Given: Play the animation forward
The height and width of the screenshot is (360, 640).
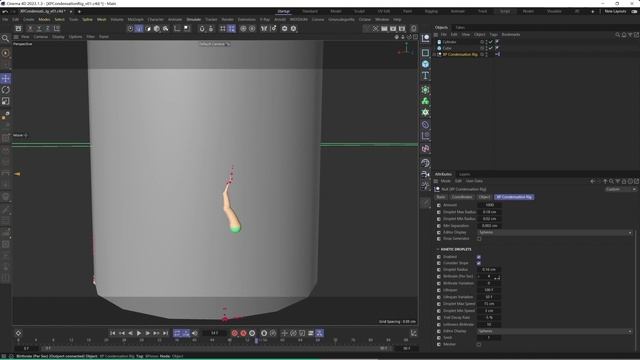Looking at the screenshot, I should click(x=139, y=333).
